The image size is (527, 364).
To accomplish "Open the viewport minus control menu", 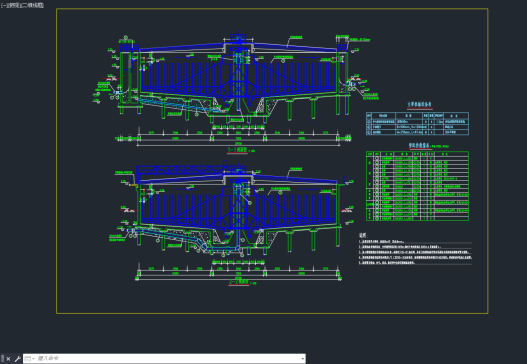I will click(3, 5).
